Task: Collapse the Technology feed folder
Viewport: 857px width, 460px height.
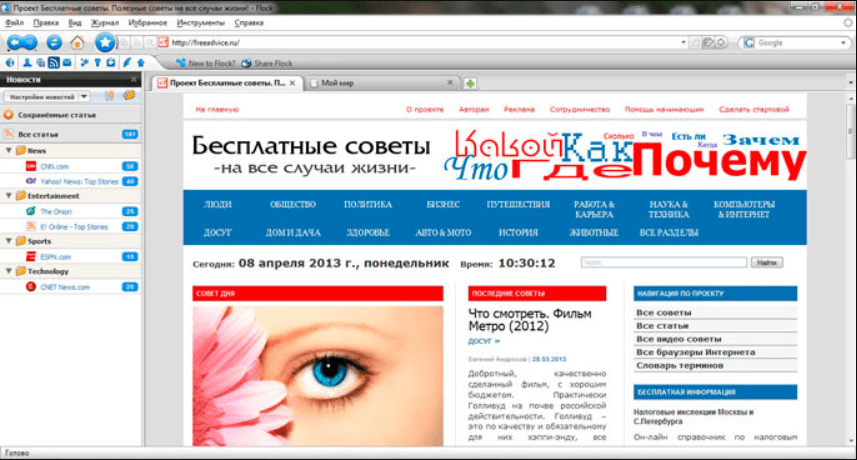Action: click(9, 271)
